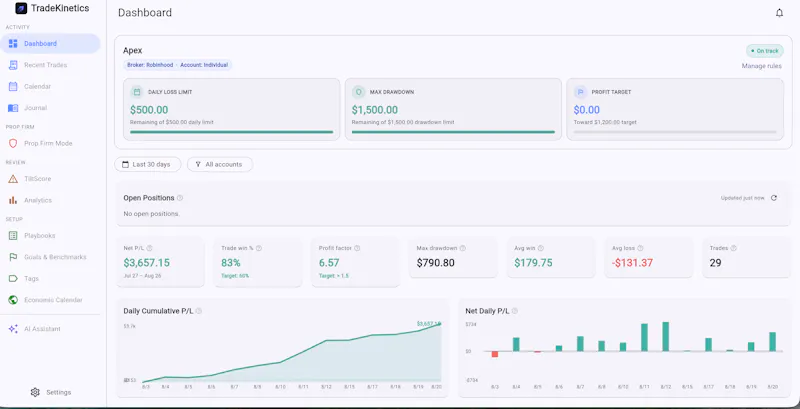
Task: Click the Goals & Benchmarks flag icon
Action: tap(13, 258)
